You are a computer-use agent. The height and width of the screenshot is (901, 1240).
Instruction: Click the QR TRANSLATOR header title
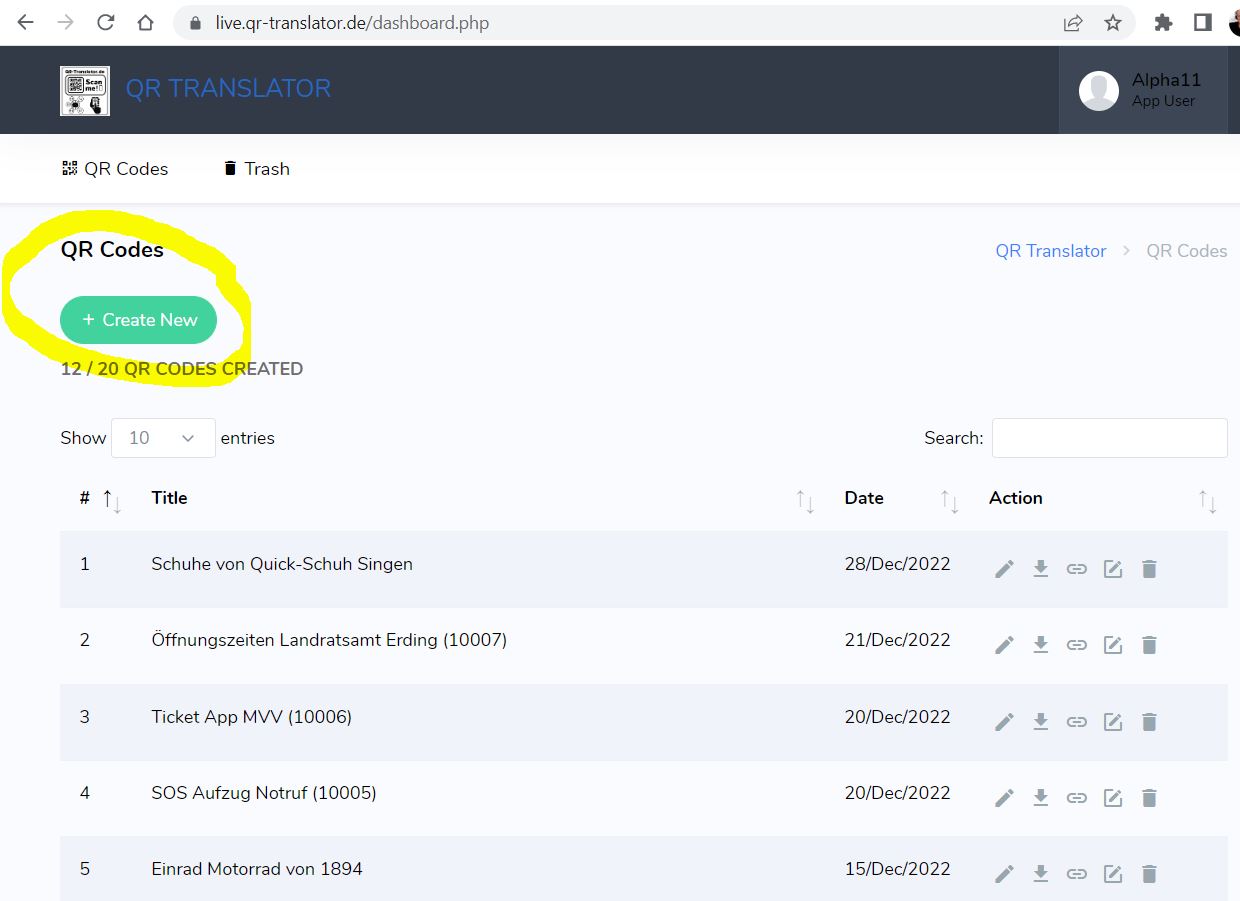coord(228,89)
